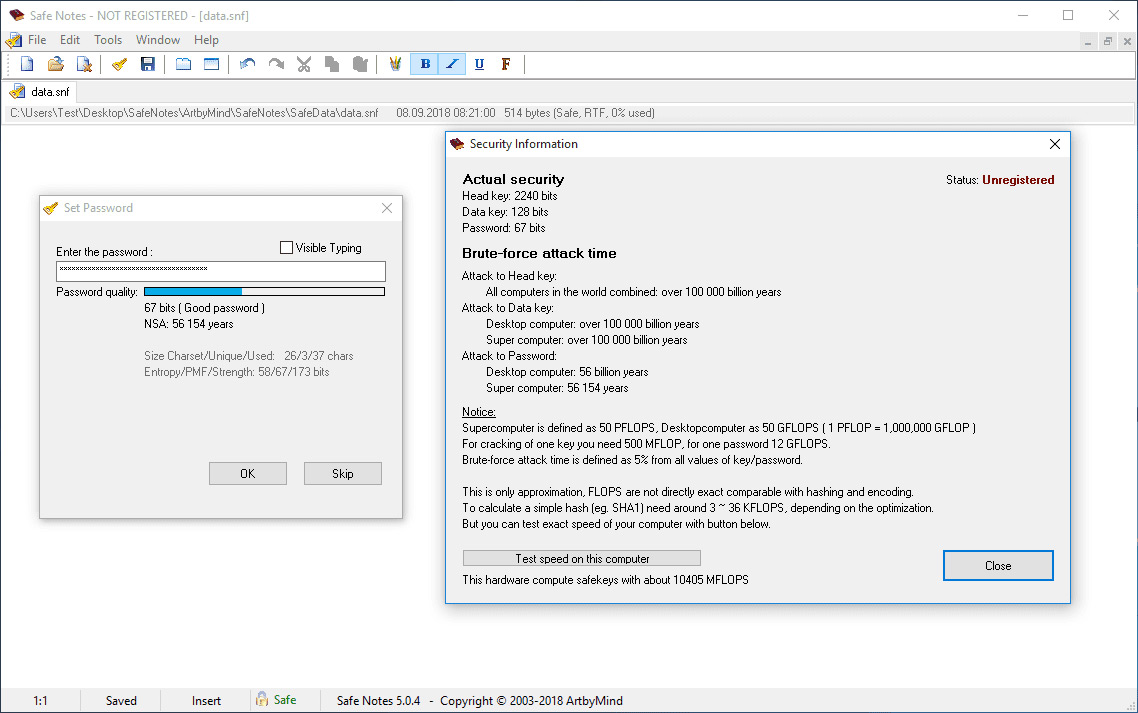Click the key icon to set the password

[119, 65]
